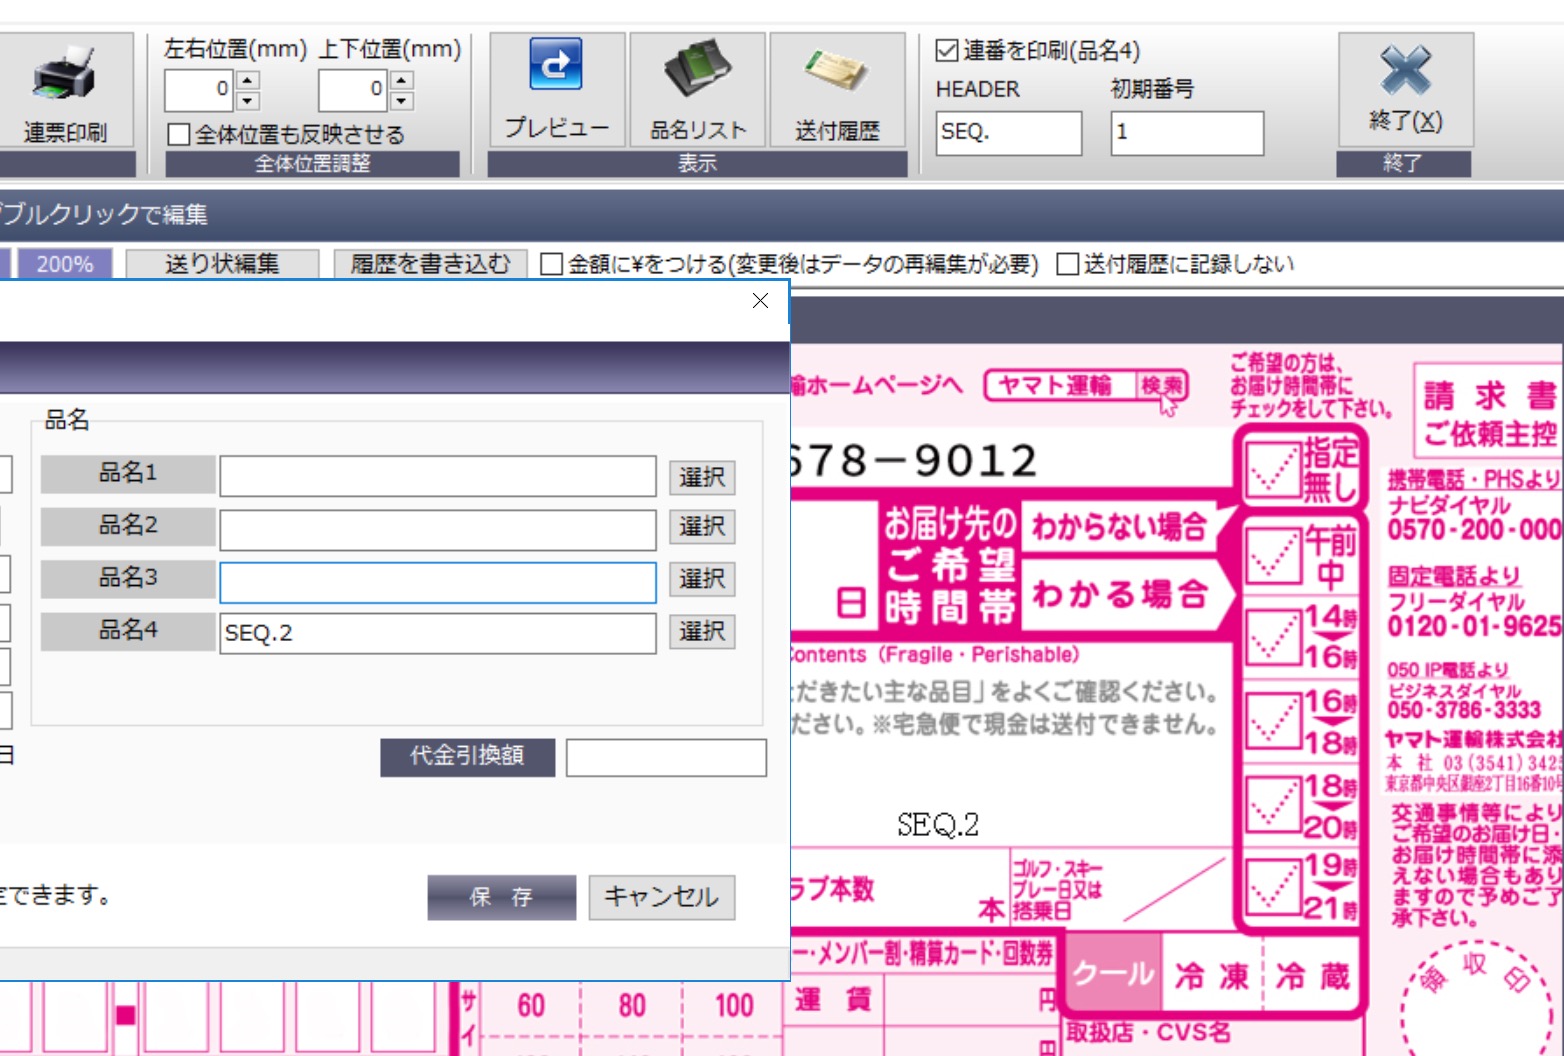The width and height of the screenshot is (1564, 1056).
Task: Click the 代金引換額 label
Action: click(x=467, y=756)
